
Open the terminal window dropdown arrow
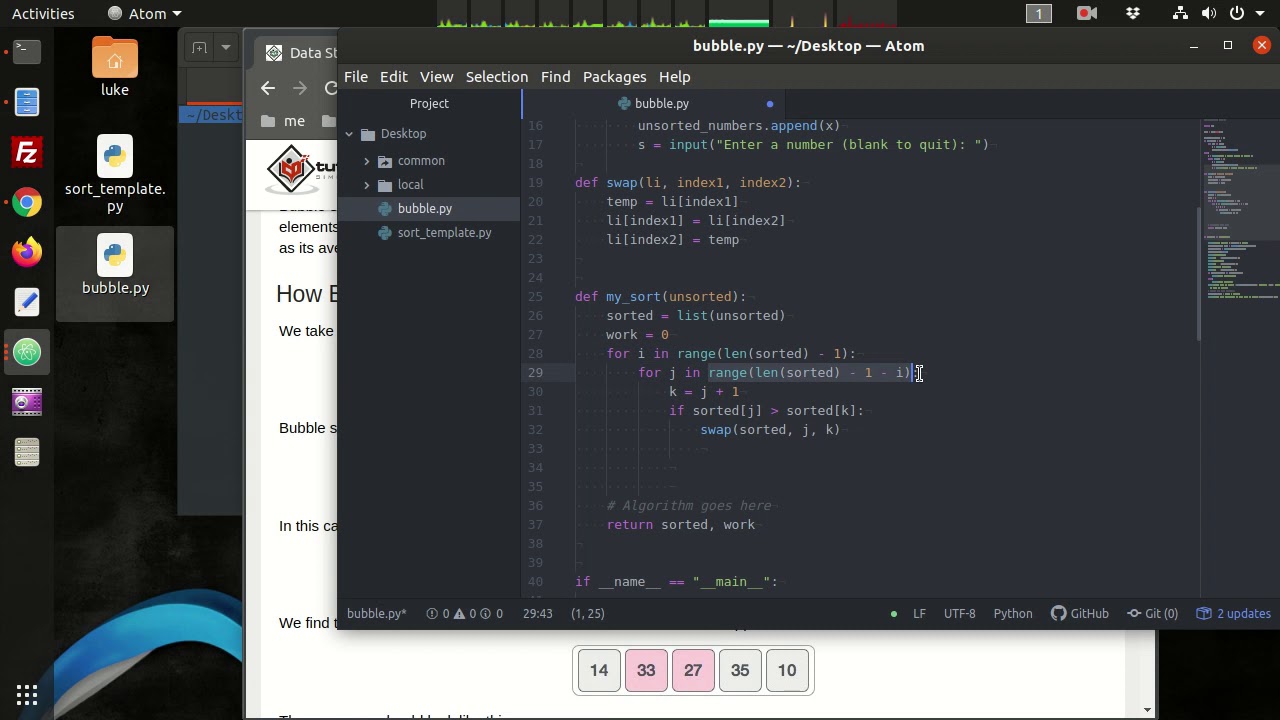tap(227, 47)
